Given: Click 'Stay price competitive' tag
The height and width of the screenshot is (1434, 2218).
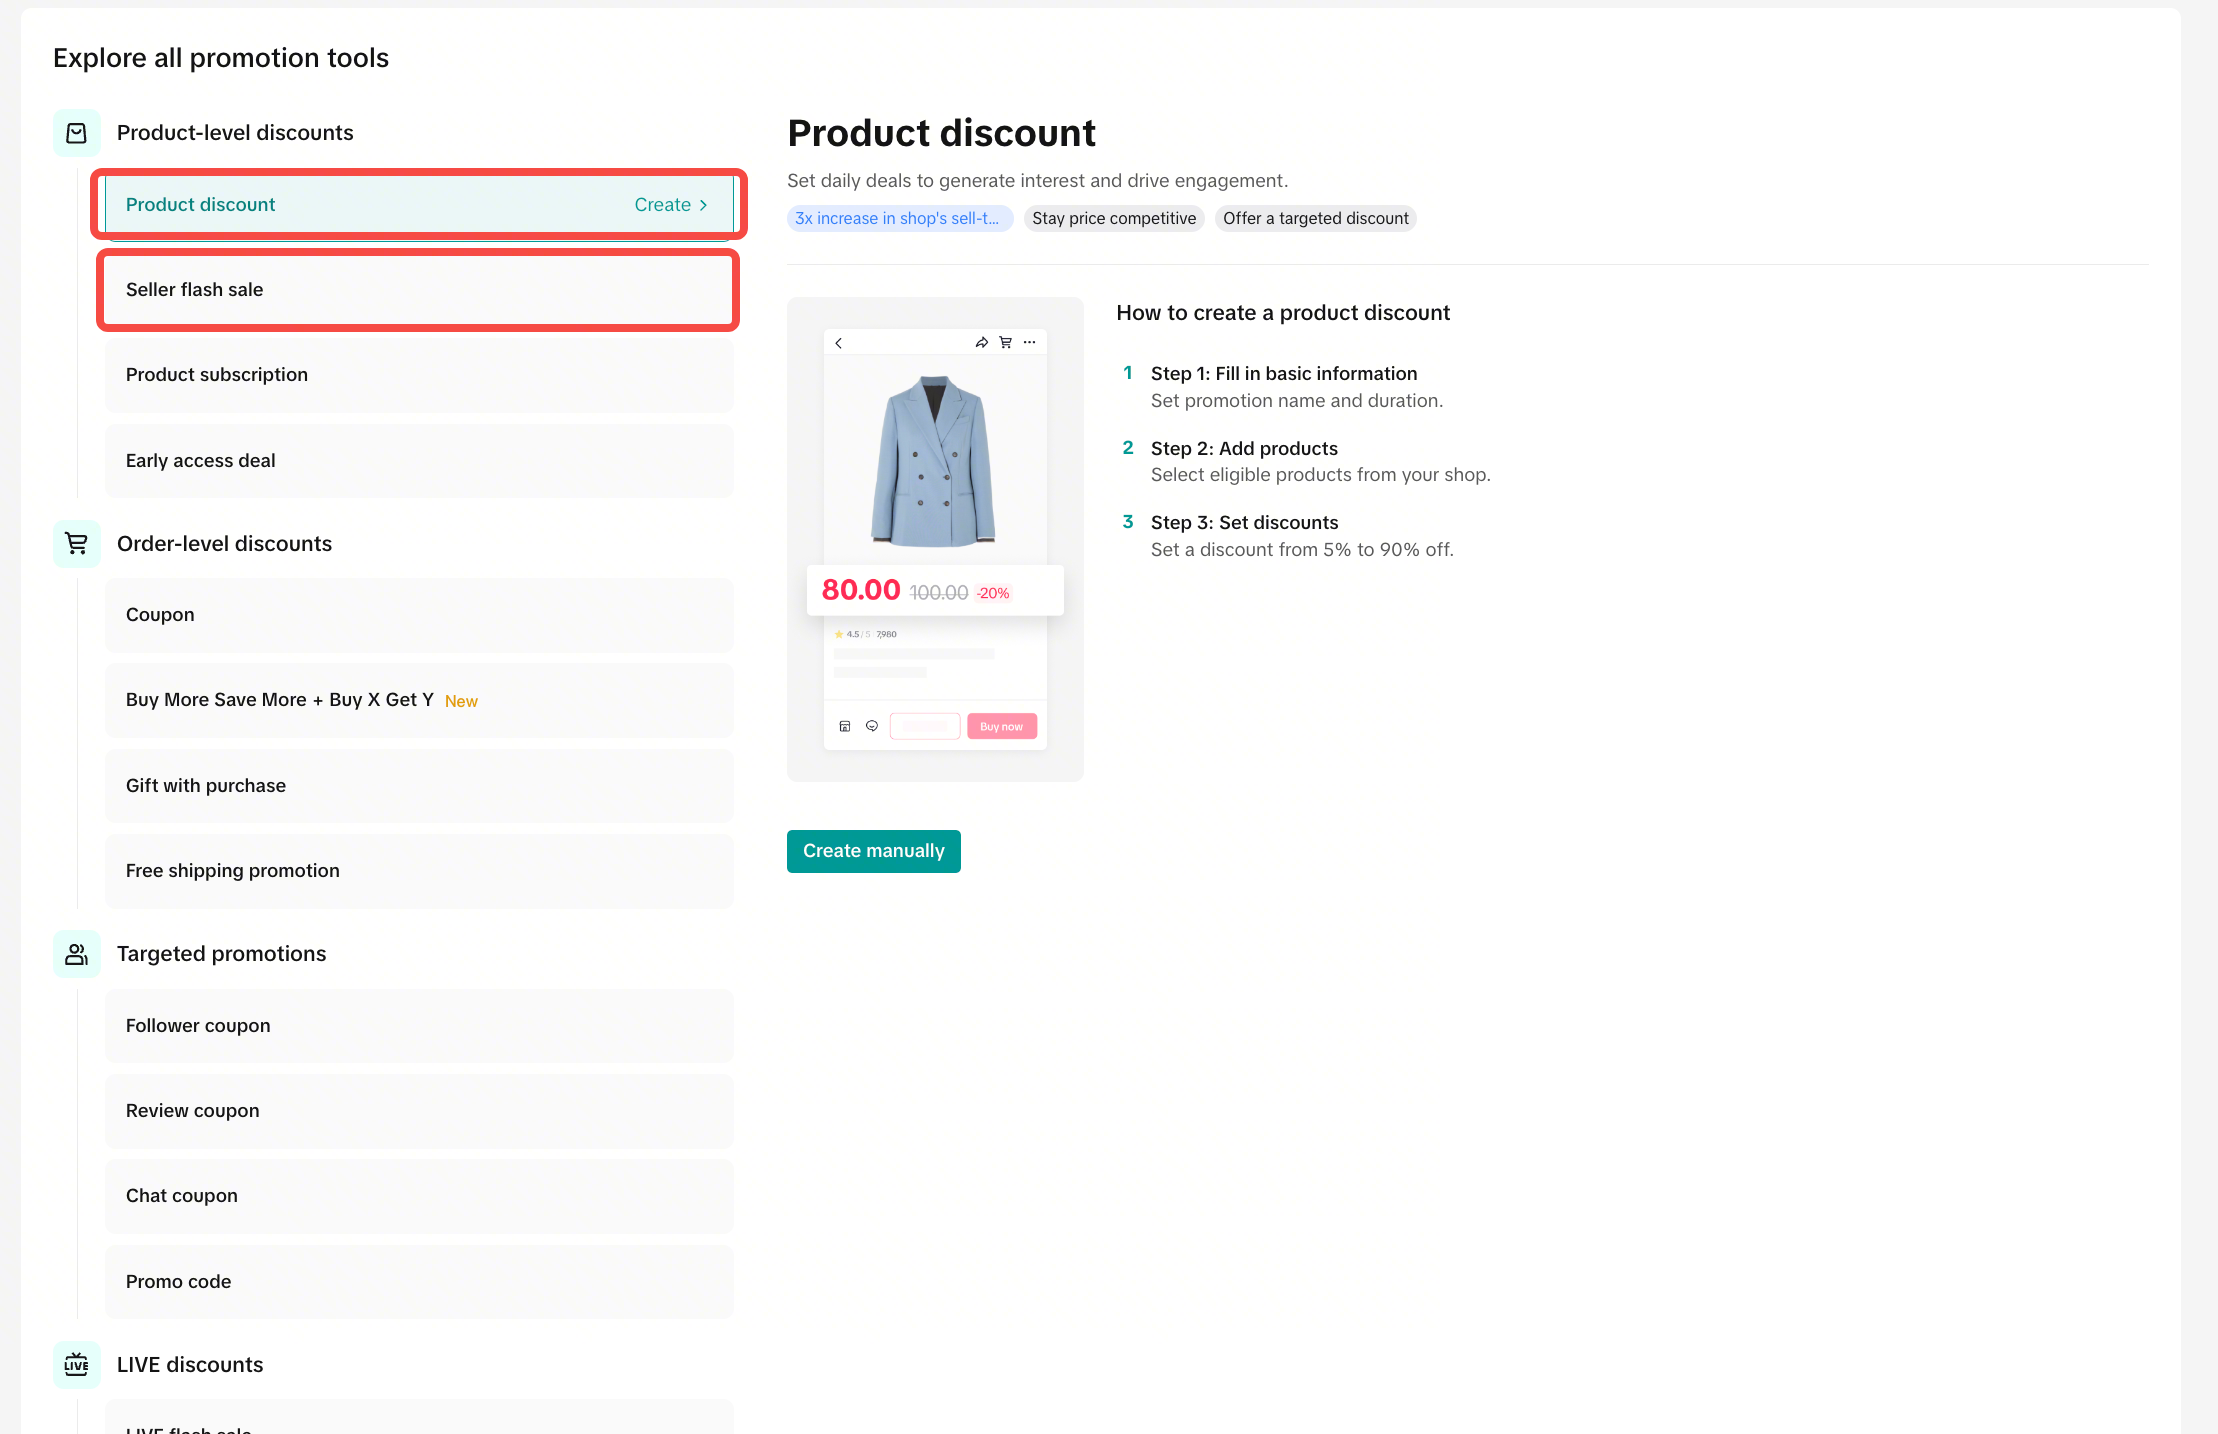Looking at the screenshot, I should click(x=1114, y=219).
